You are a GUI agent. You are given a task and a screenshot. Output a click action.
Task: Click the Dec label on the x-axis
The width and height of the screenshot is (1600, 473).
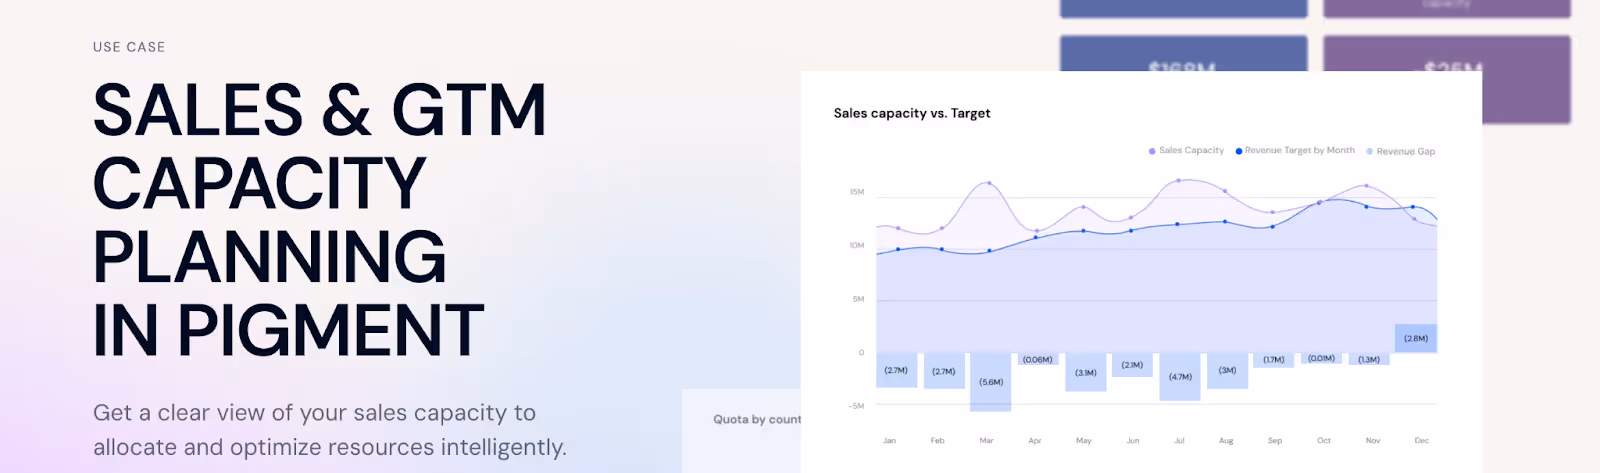(1422, 440)
